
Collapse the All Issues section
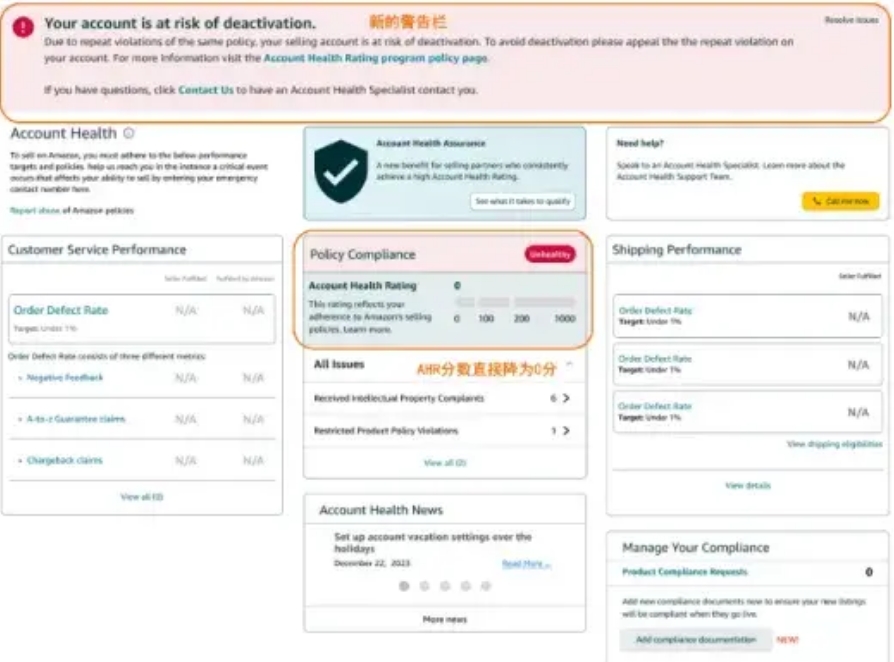(569, 365)
